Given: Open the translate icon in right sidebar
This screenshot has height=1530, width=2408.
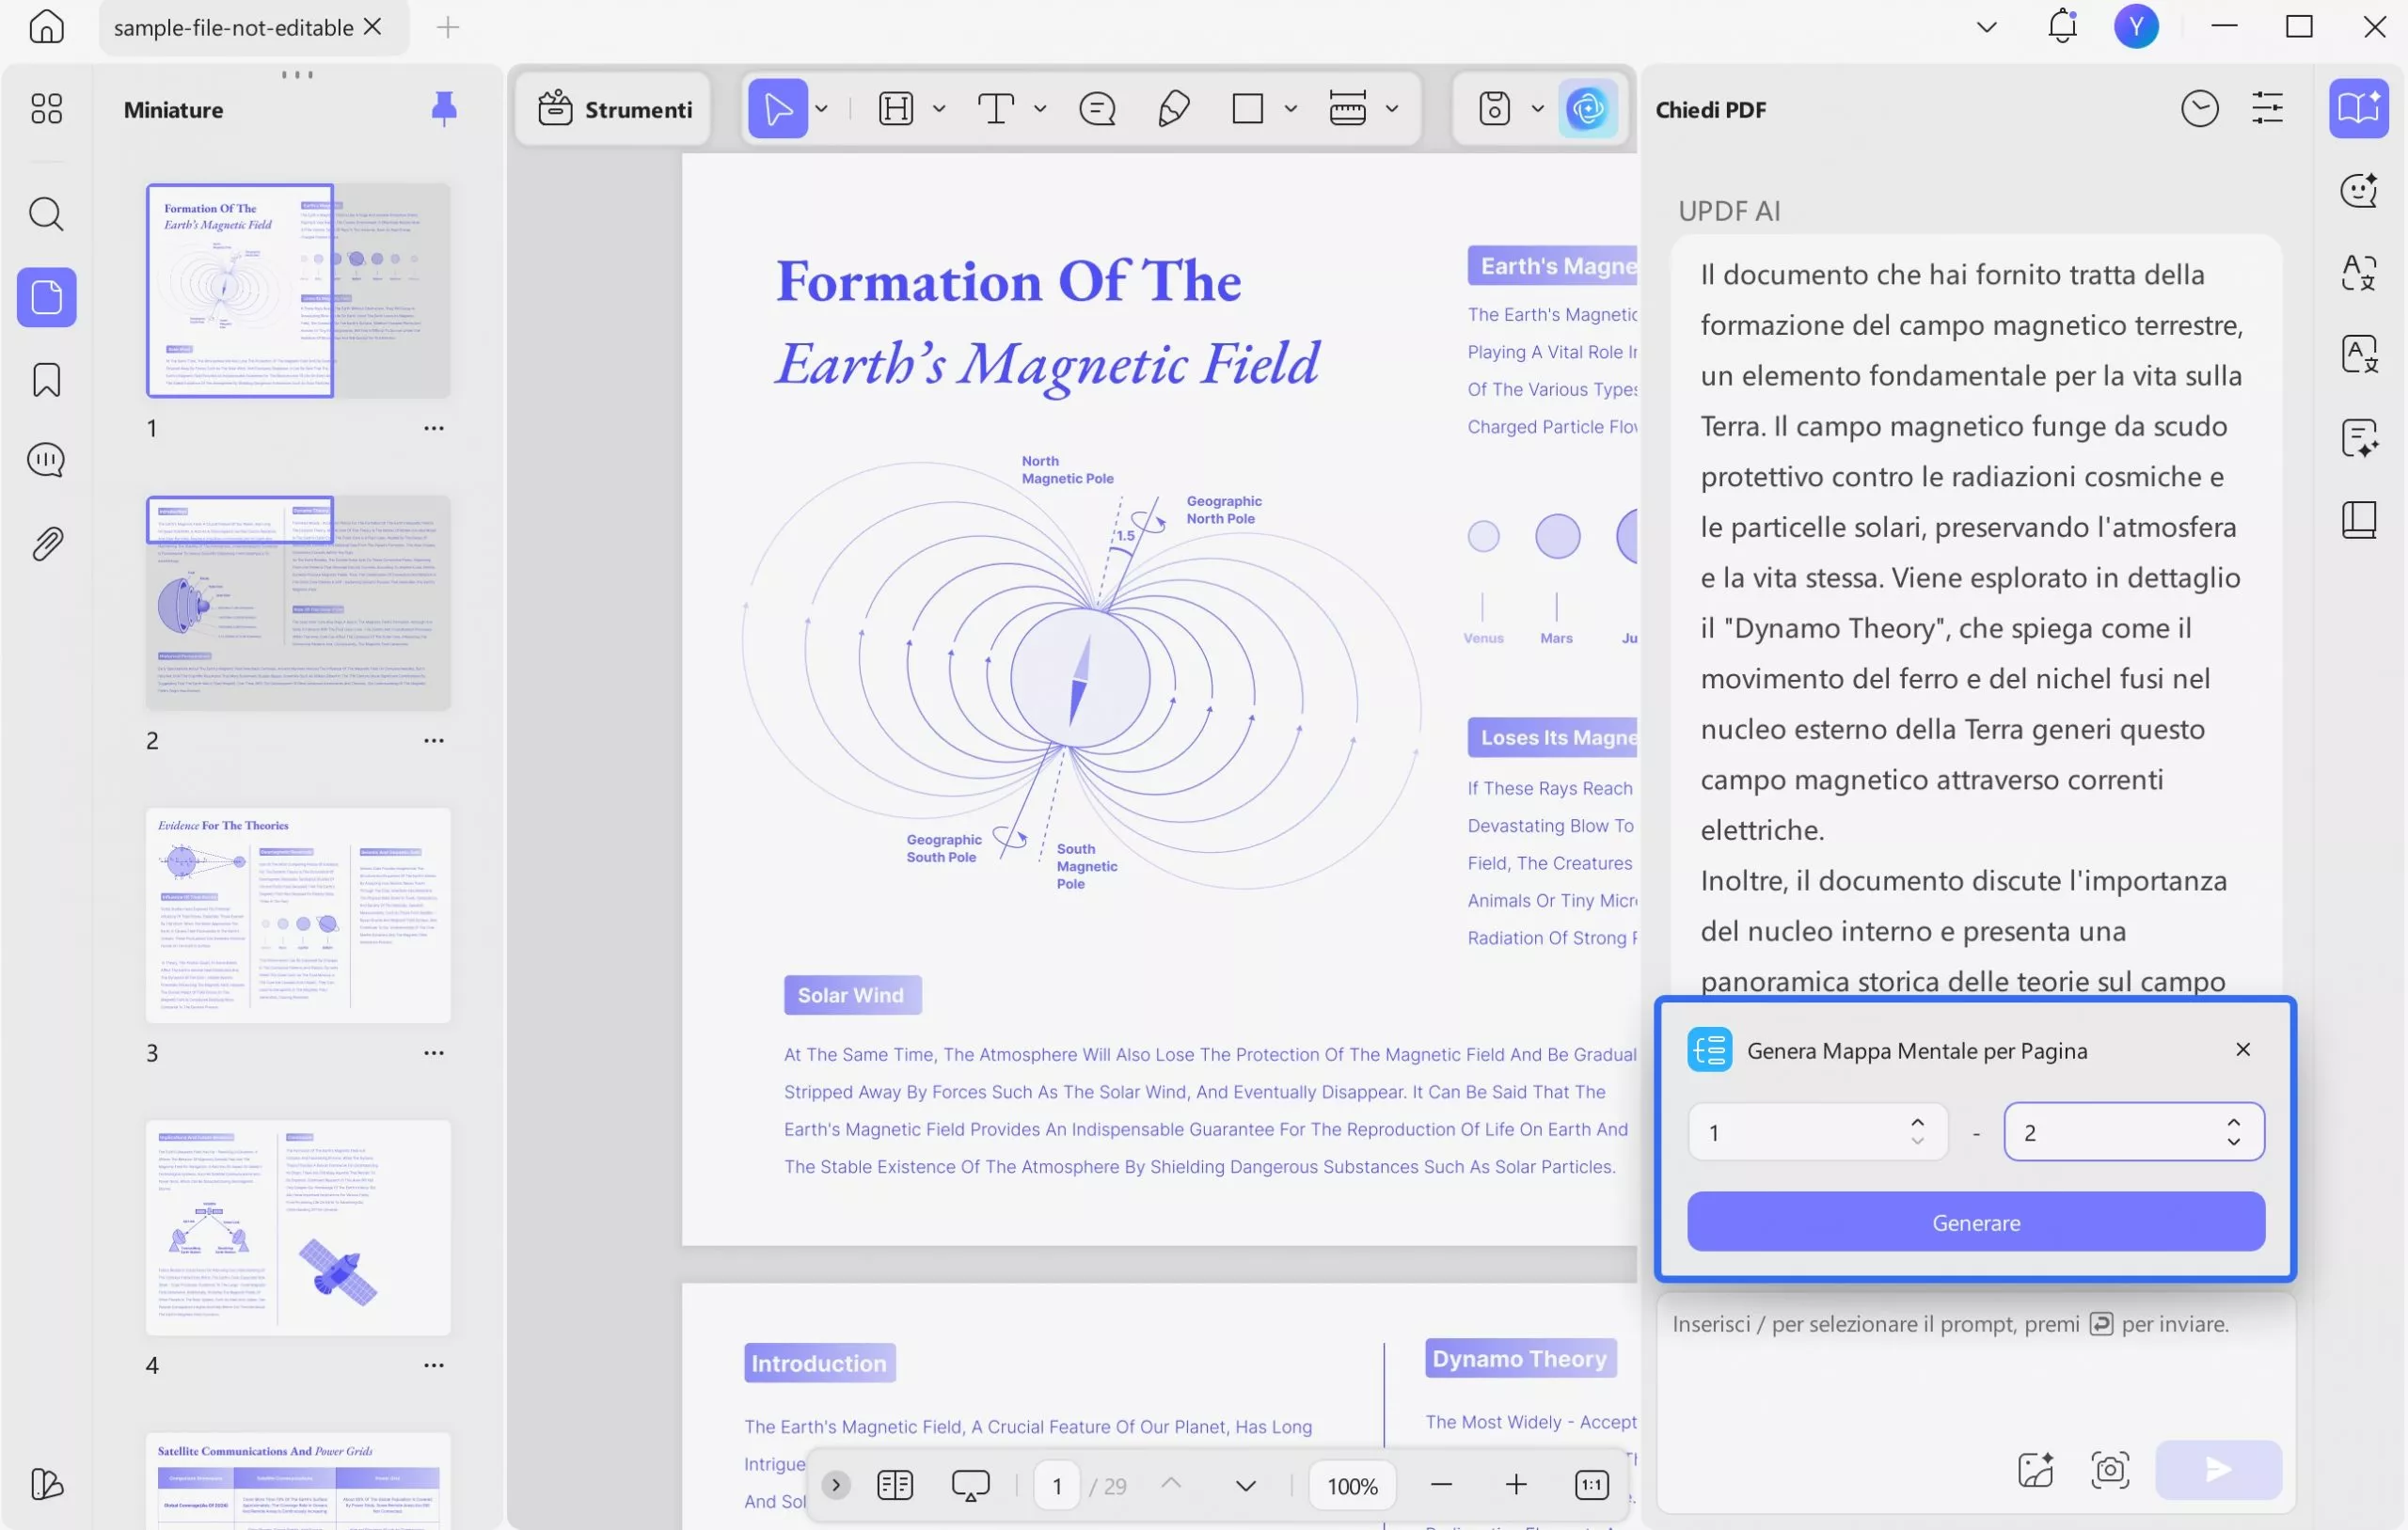Looking at the screenshot, I should pyautogui.click(x=2359, y=272).
